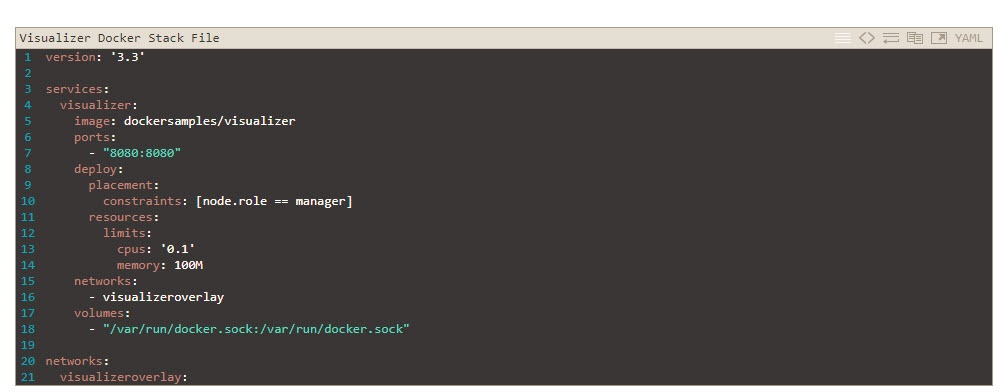Click the memory 100M value
The image size is (1008, 392).
pos(188,265)
